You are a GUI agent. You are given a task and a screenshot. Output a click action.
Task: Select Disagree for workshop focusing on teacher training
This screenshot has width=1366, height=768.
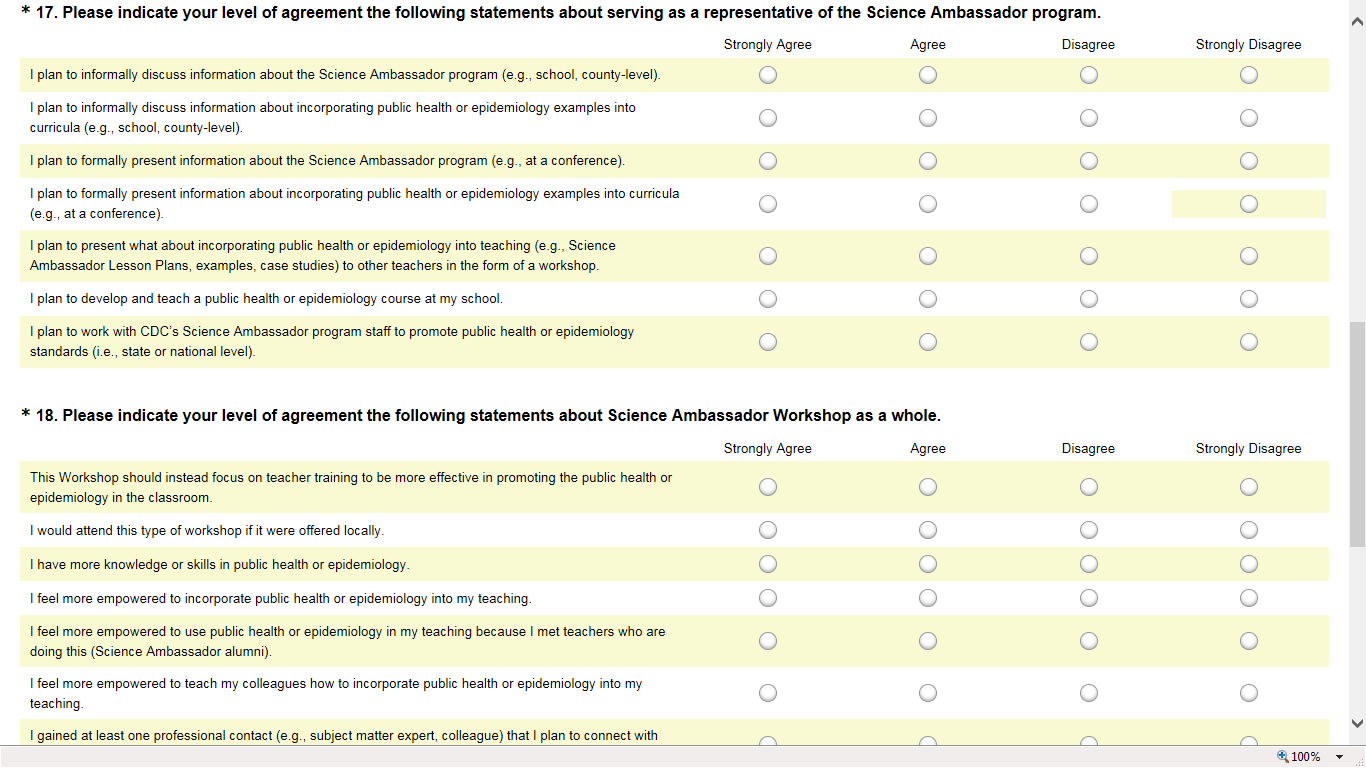click(x=1089, y=487)
